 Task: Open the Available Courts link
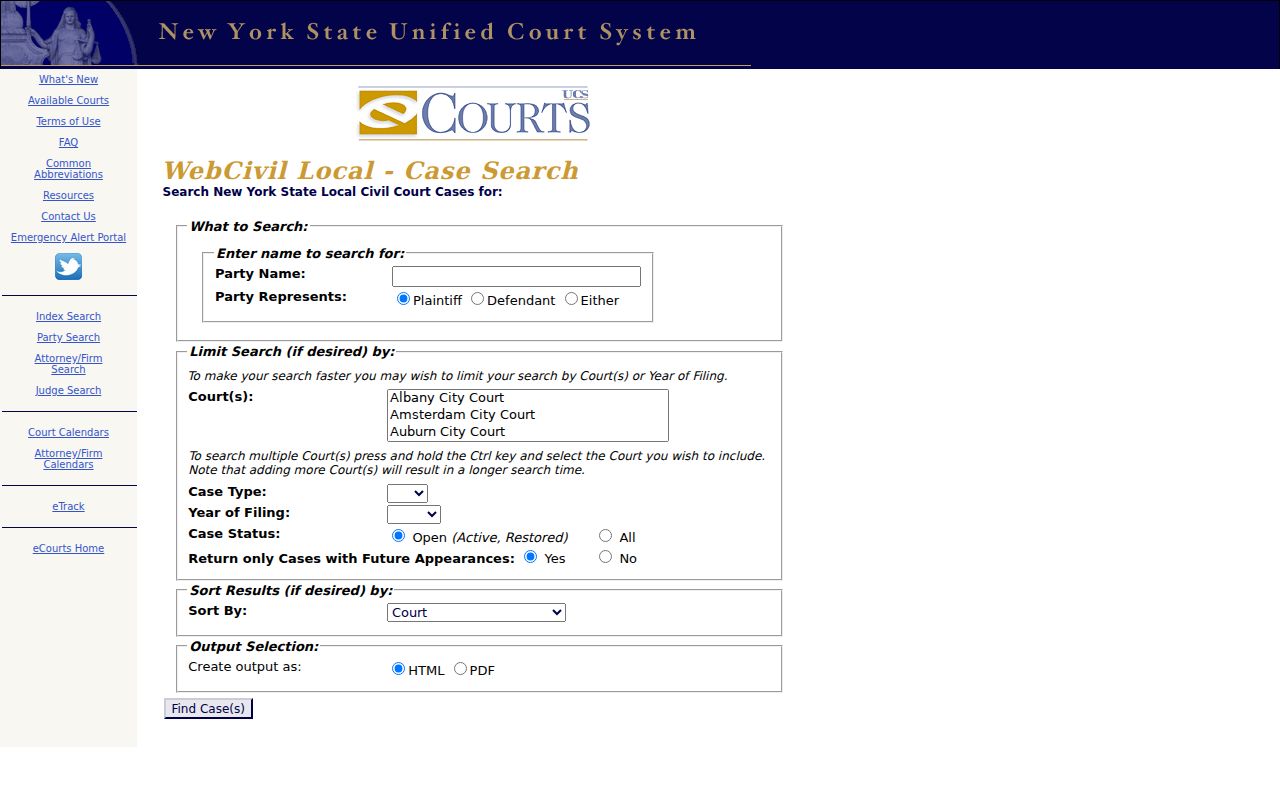pos(68,101)
